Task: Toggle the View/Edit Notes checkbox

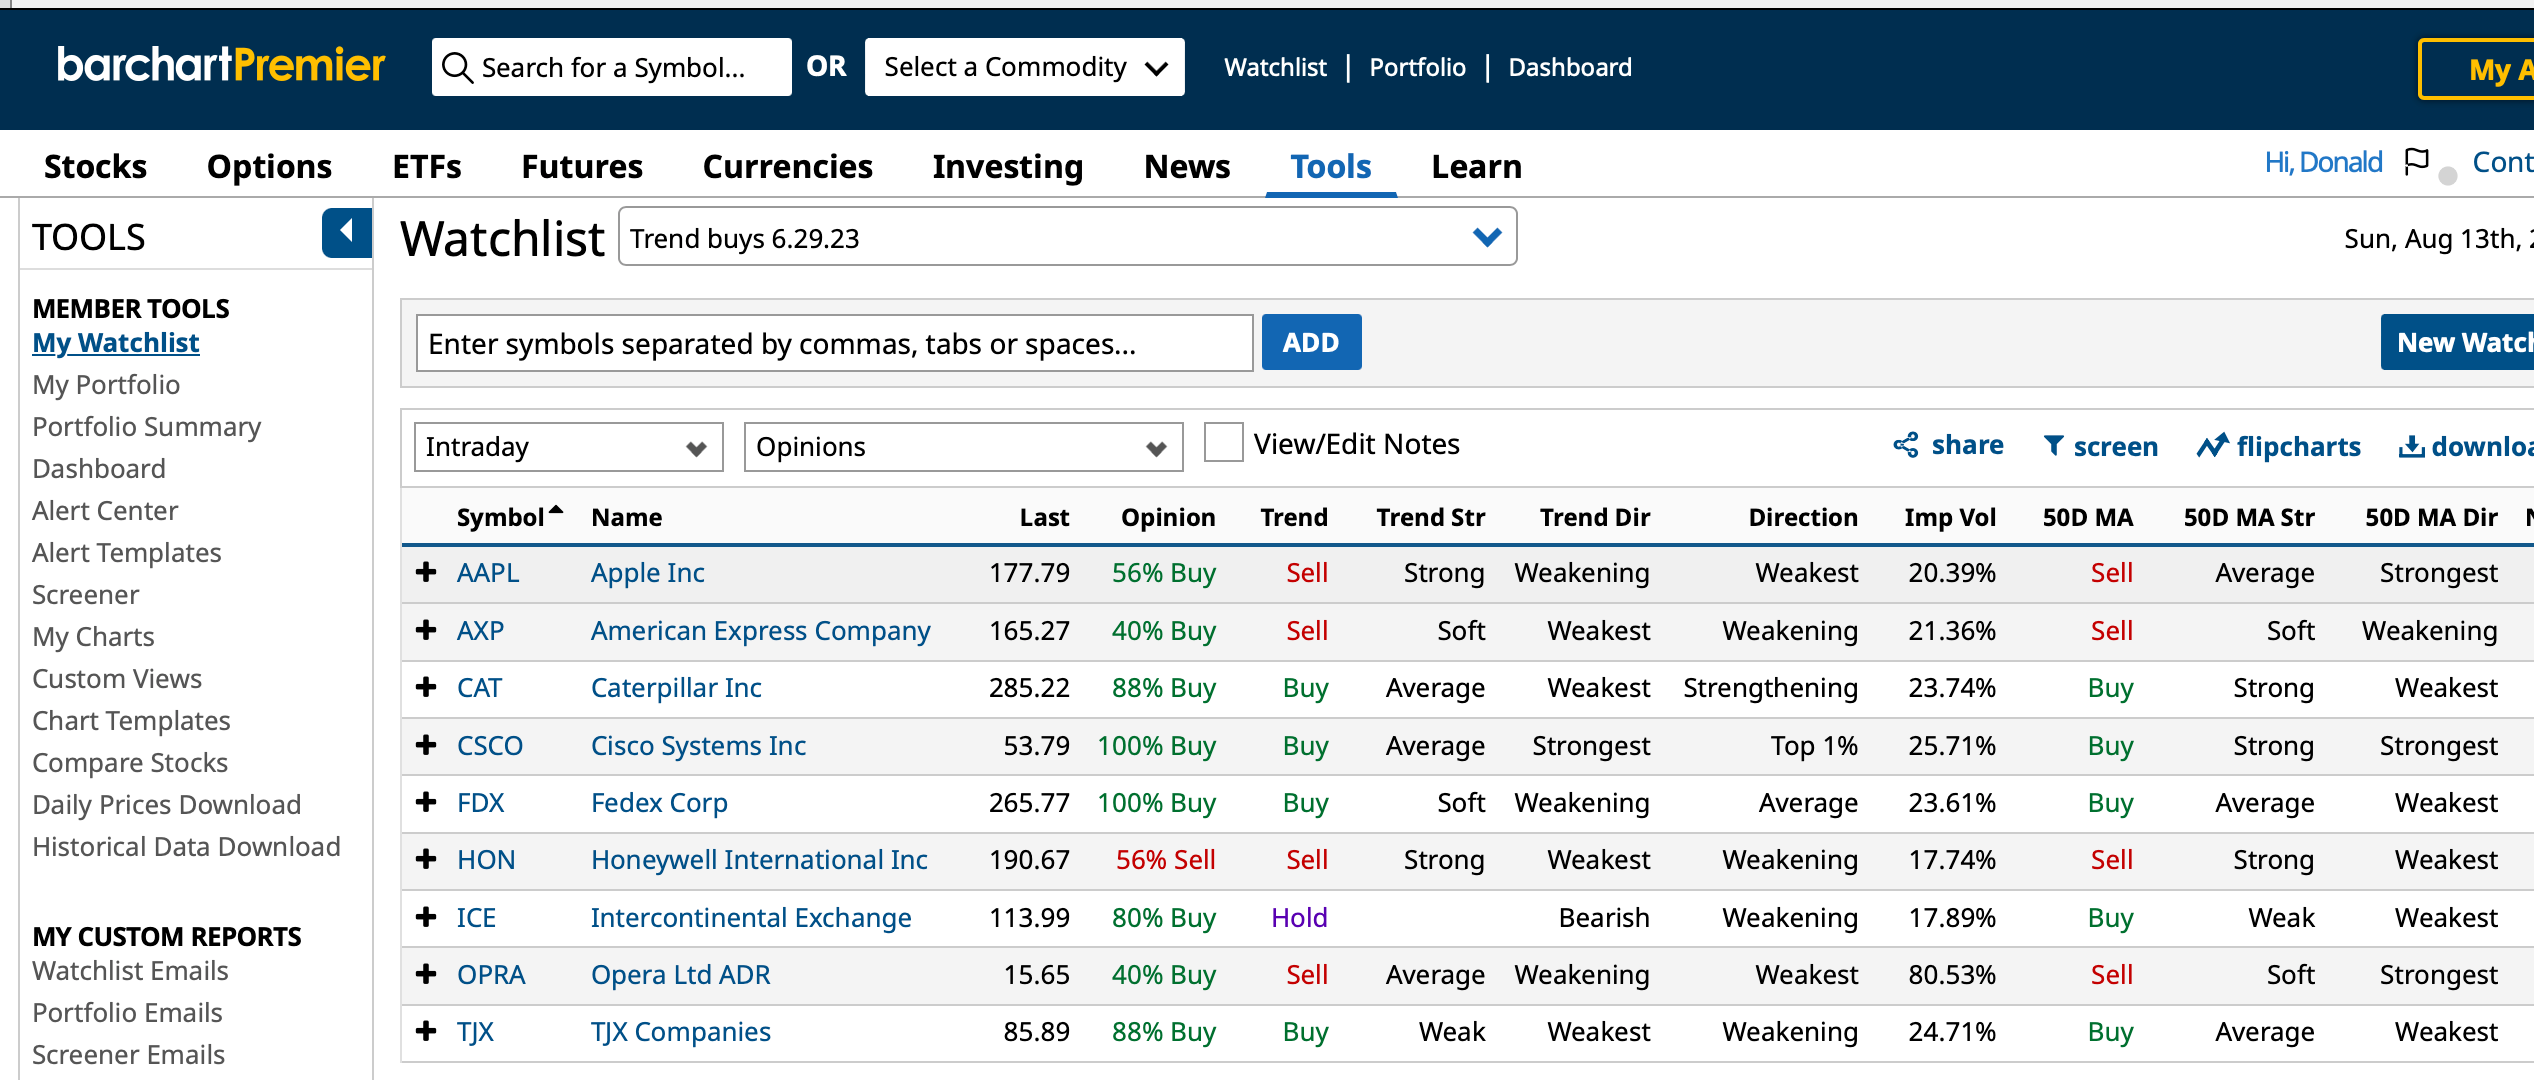Action: 1223,442
